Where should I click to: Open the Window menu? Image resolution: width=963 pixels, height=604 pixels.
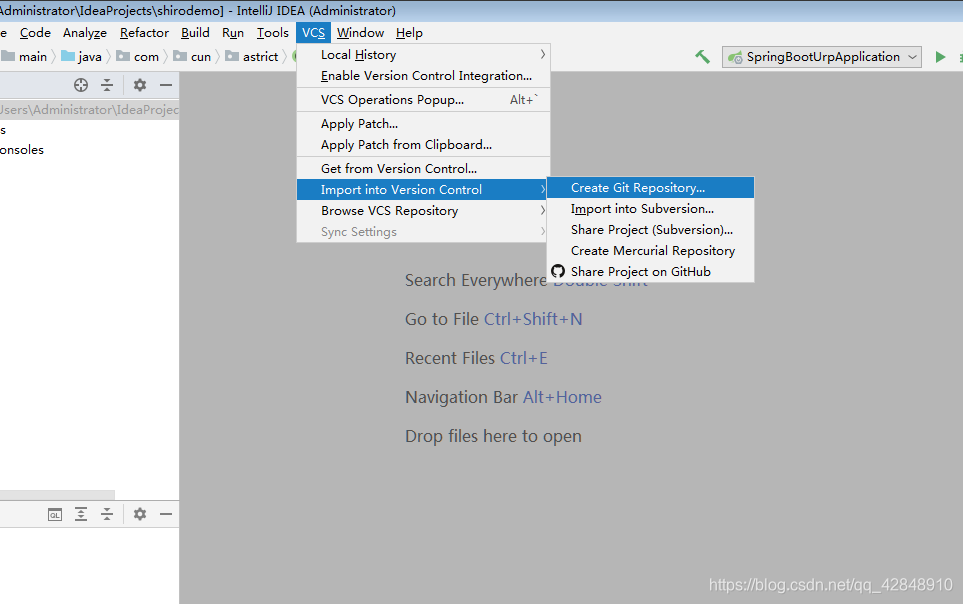pyautogui.click(x=361, y=33)
